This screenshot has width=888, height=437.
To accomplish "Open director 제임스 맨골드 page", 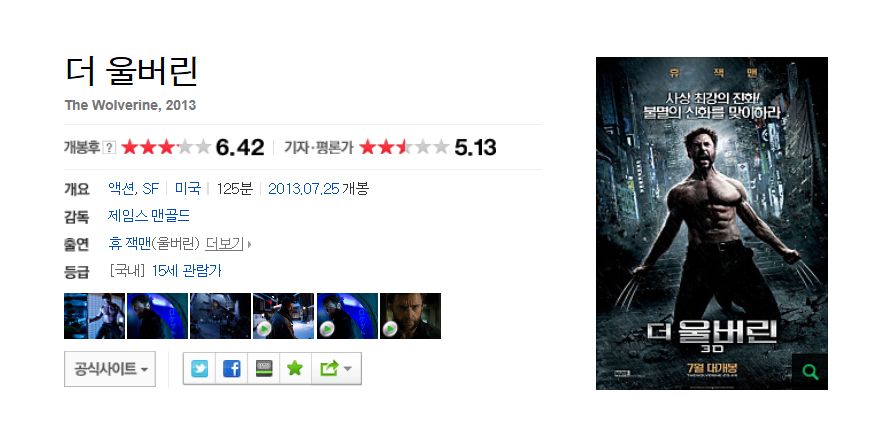I will click(x=149, y=216).
